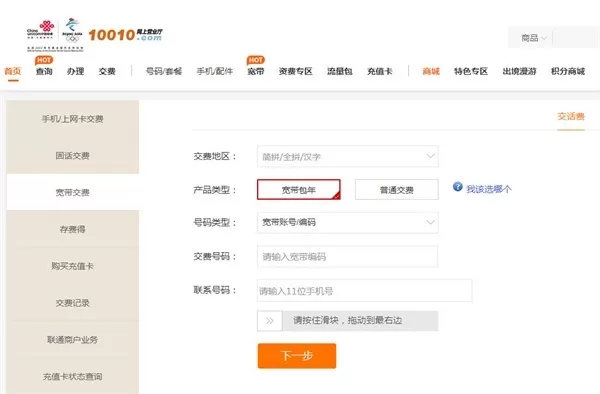This screenshot has height=394, width=600.
Task: Switch to the 交话费 tab
Action: pyautogui.click(x=571, y=117)
